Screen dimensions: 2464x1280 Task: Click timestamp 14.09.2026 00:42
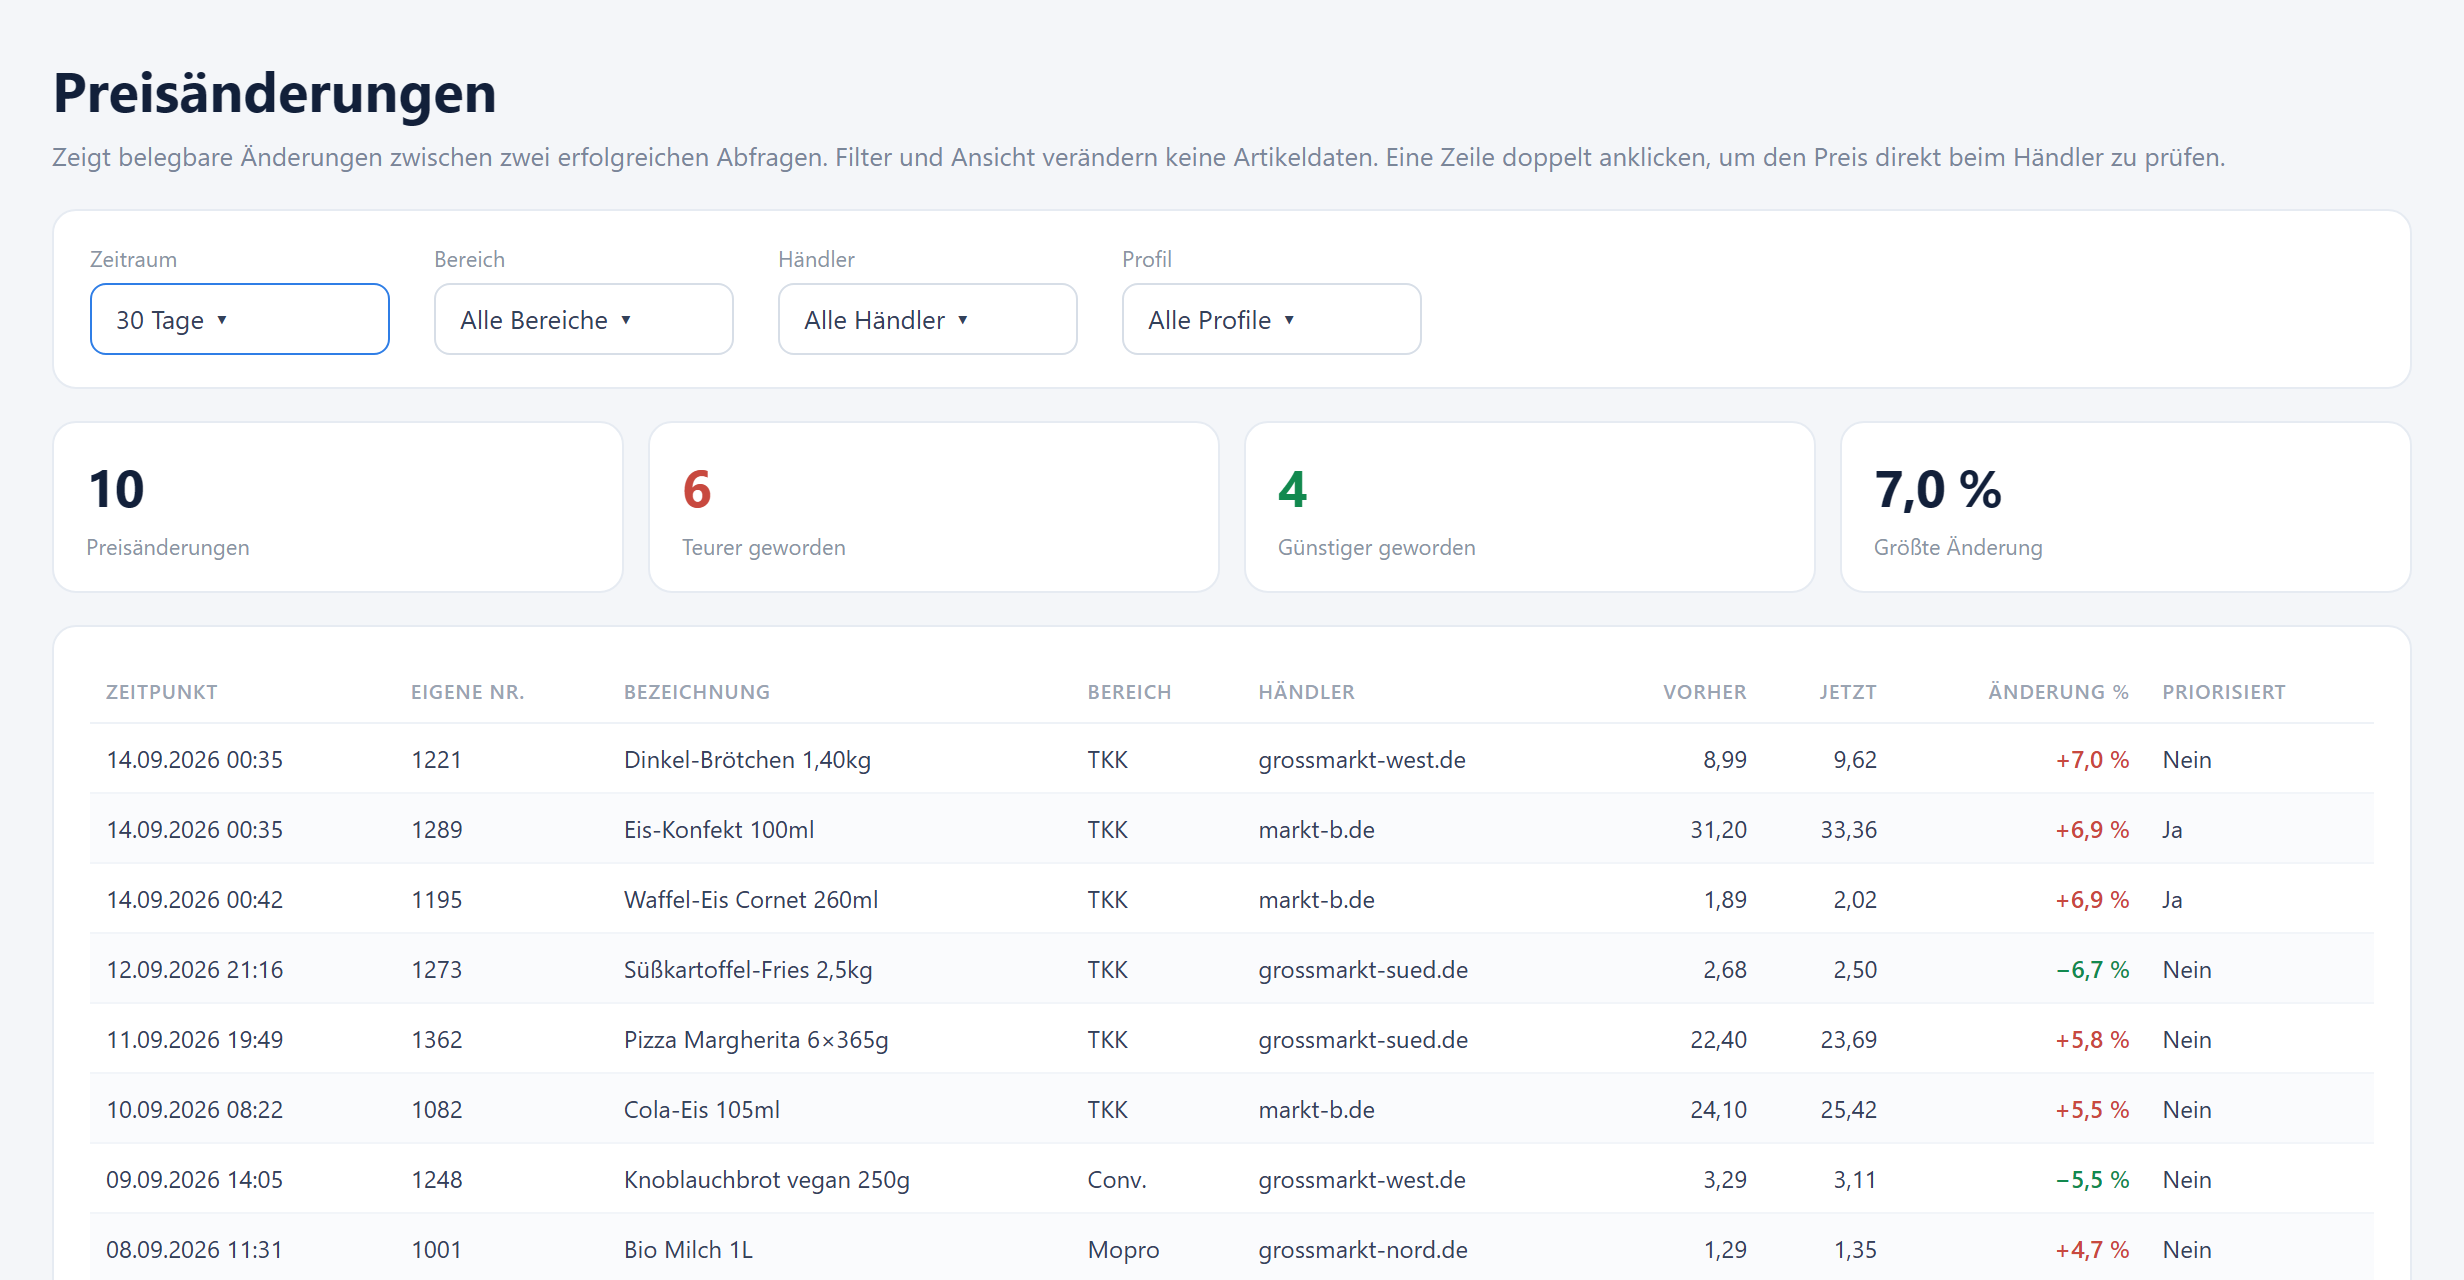pyautogui.click(x=194, y=900)
